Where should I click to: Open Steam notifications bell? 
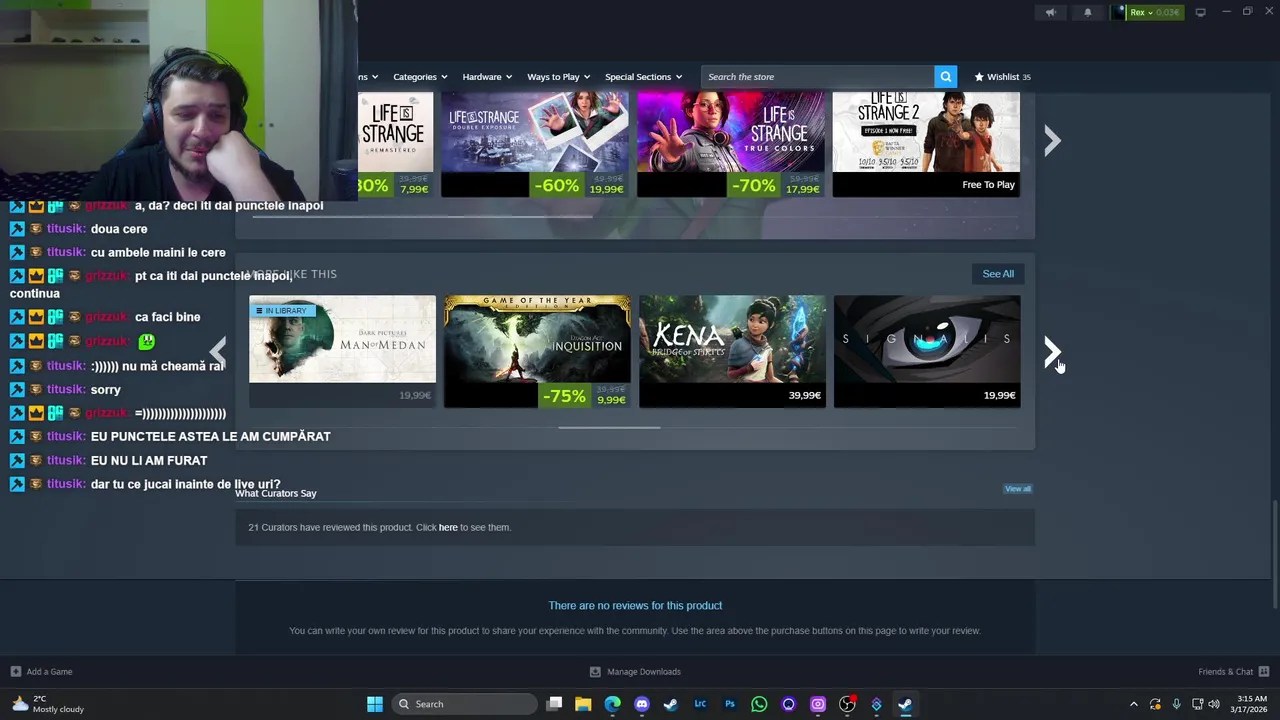click(1088, 12)
